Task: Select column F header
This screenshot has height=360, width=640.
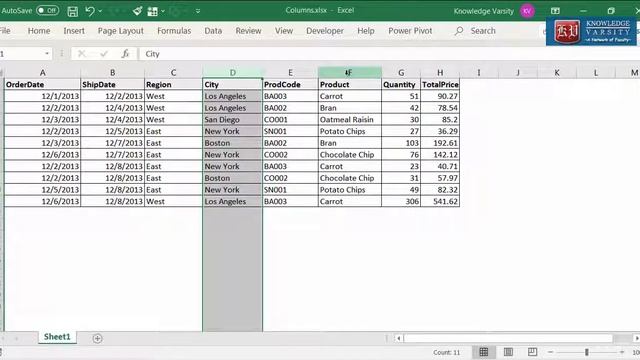Action: 350,73
